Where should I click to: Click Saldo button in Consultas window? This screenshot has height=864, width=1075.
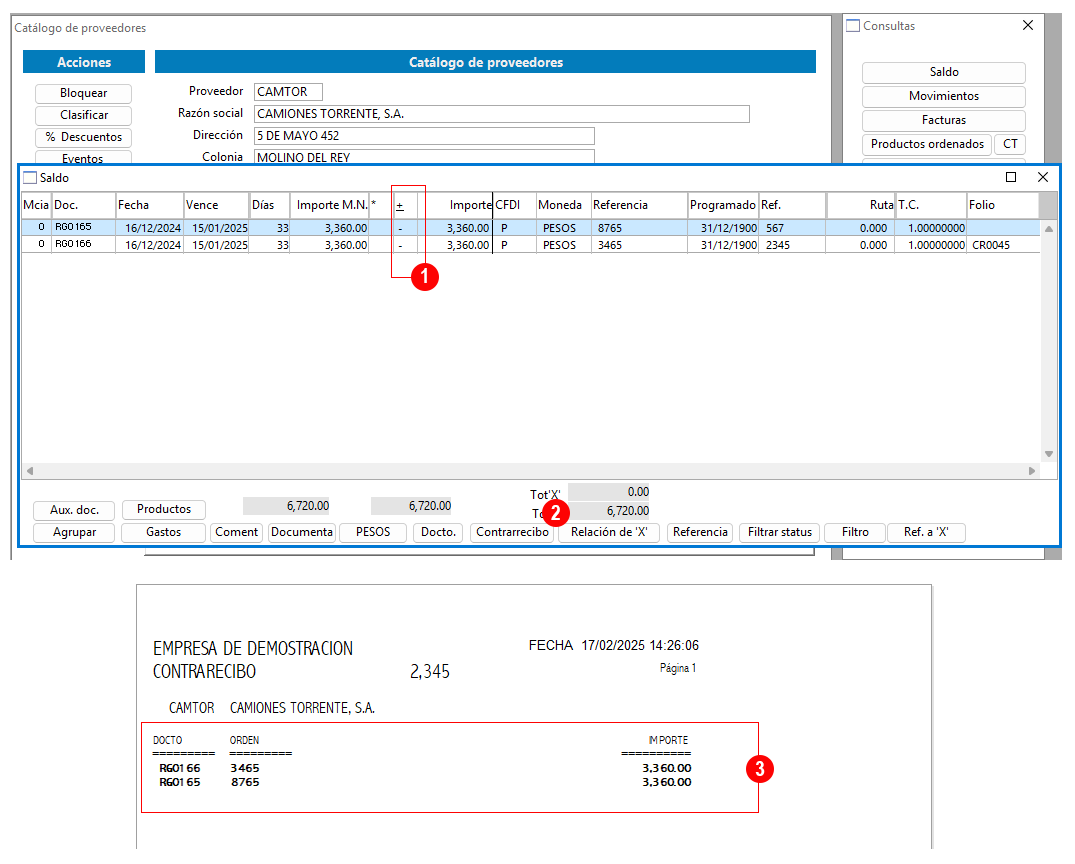(x=943, y=72)
